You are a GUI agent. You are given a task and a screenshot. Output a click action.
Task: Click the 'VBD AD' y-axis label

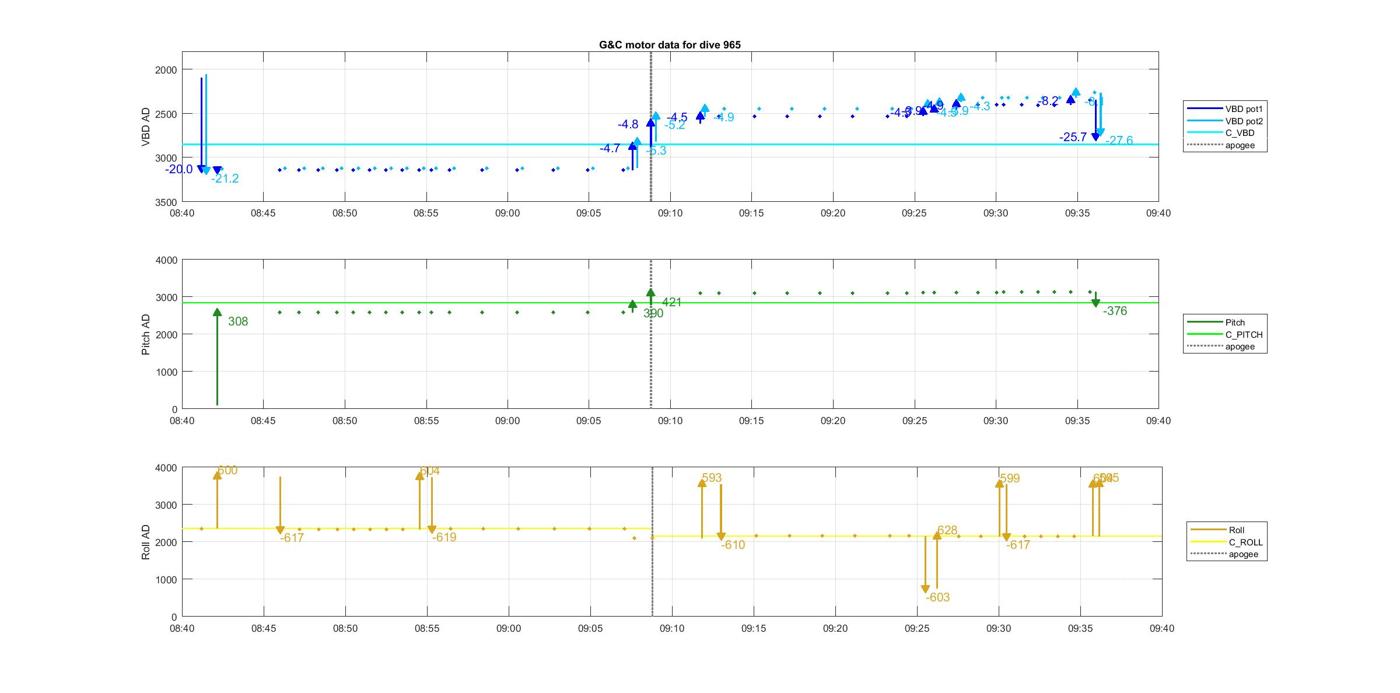click(146, 128)
